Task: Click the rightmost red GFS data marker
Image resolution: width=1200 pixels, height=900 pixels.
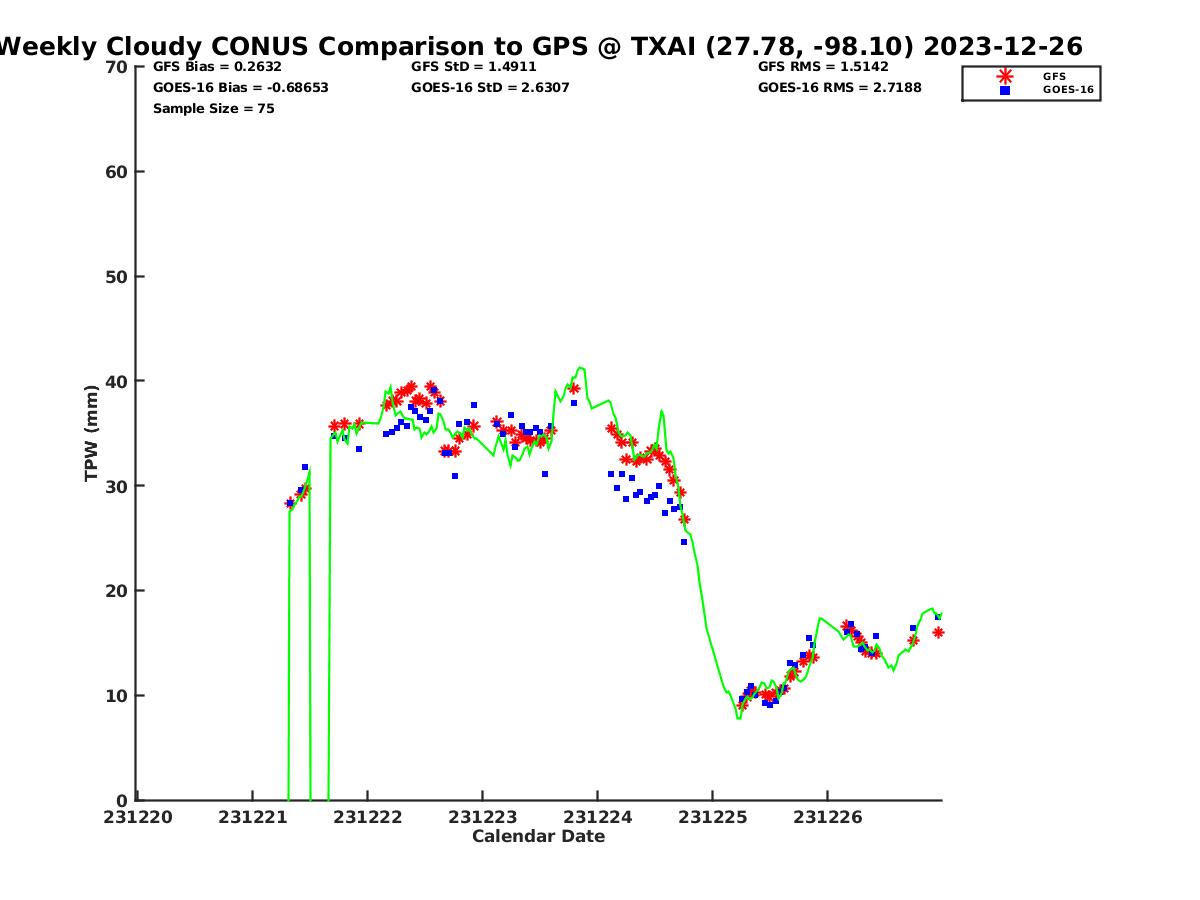Action: (938, 632)
